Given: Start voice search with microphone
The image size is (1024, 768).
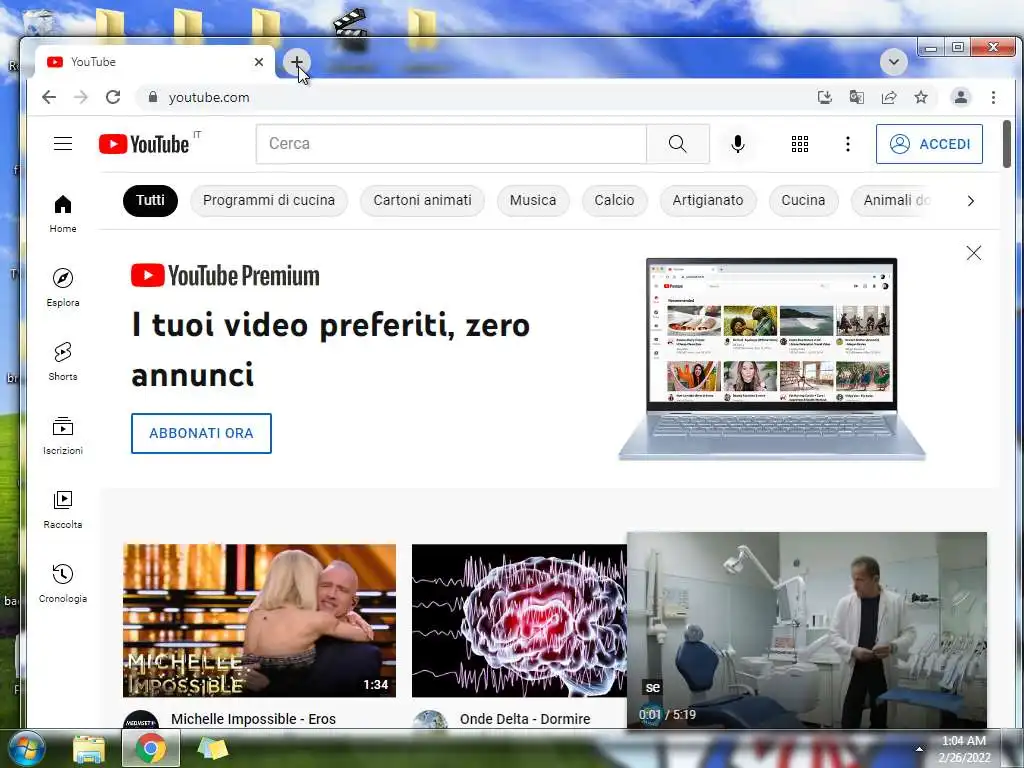Looking at the screenshot, I should pyautogui.click(x=738, y=144).
